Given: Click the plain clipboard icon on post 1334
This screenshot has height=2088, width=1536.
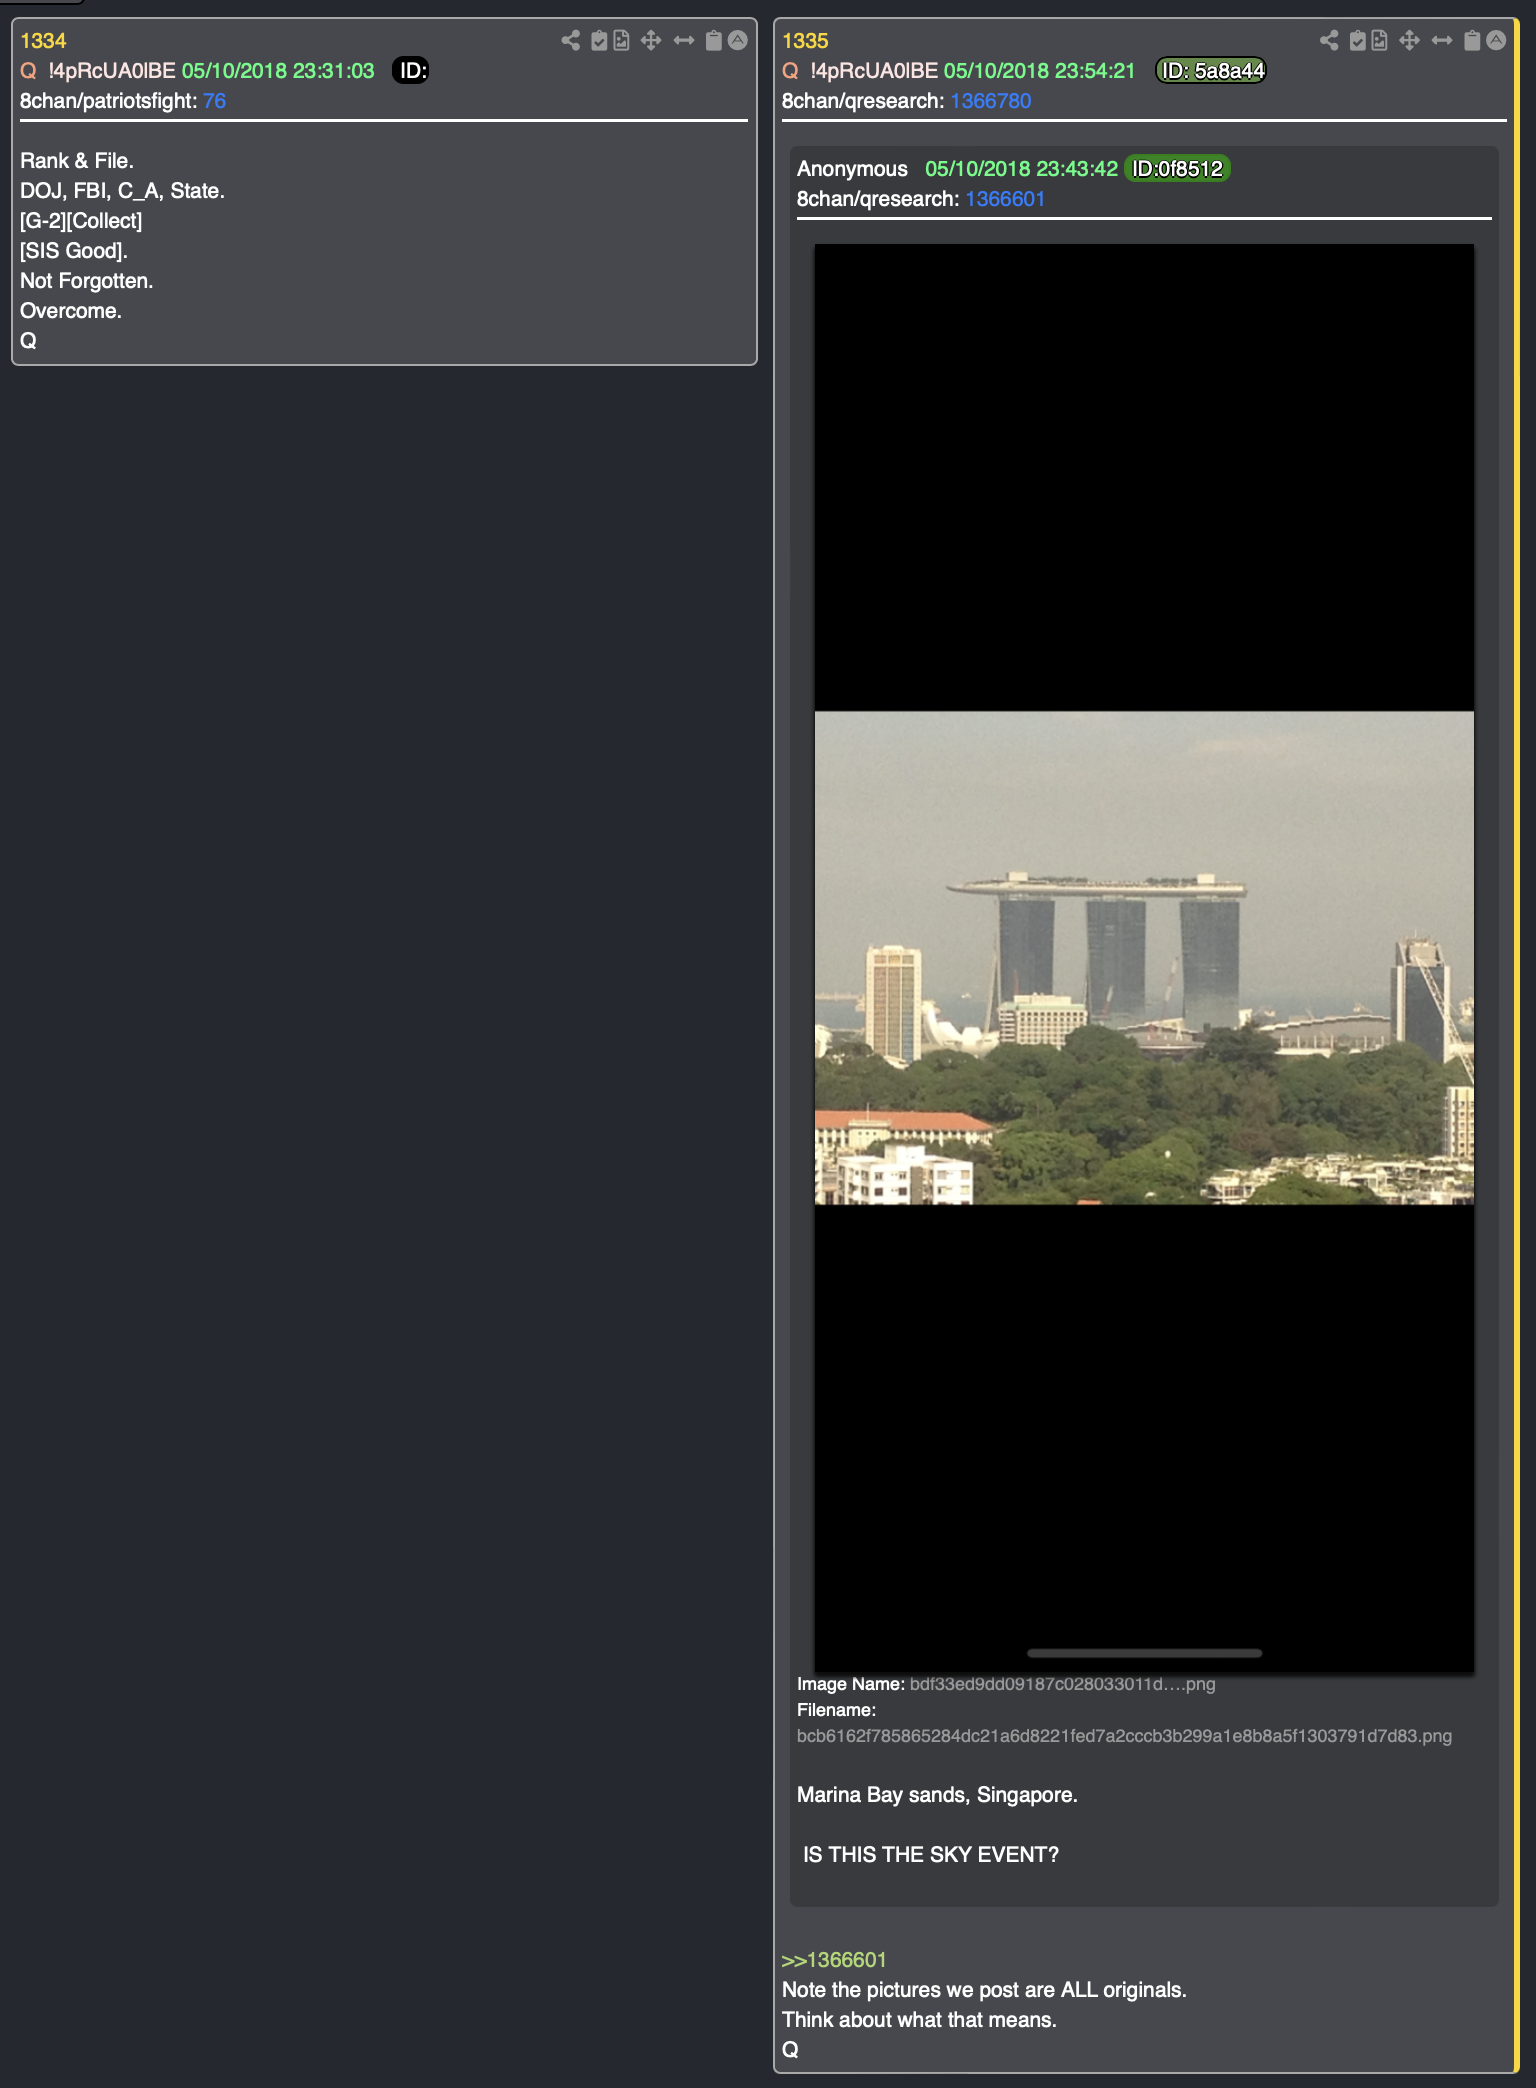Looking at the screenshot, I should (x=714, y=40).
